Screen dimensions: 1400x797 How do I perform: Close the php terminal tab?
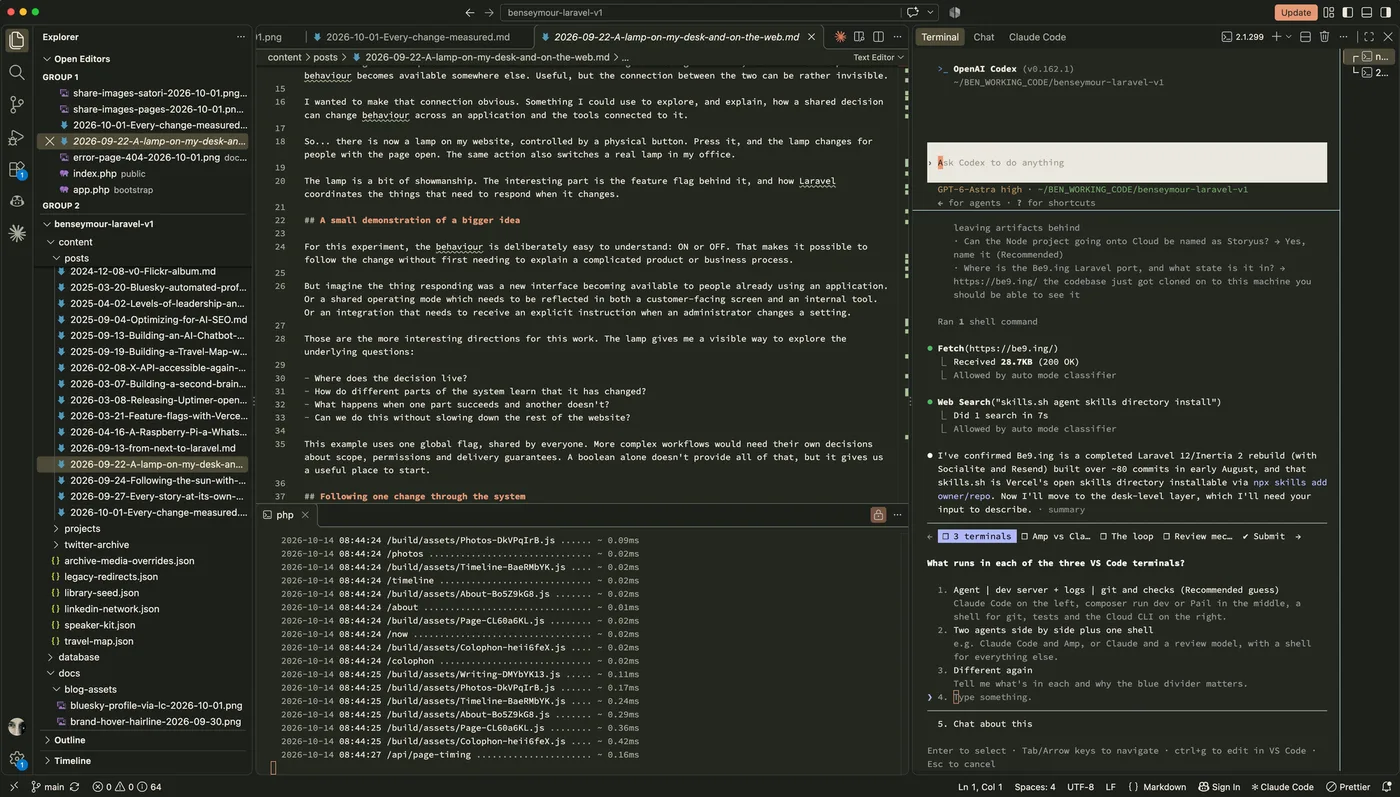[306, 515]
